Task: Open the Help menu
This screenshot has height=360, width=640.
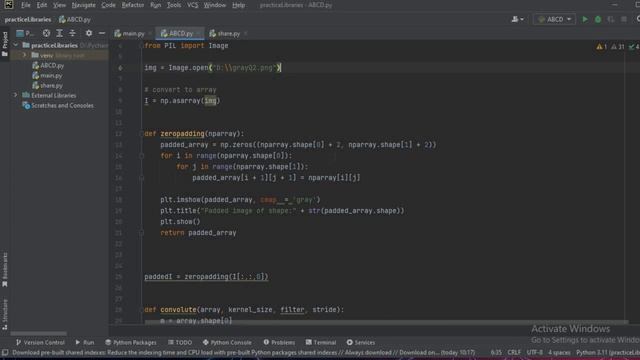Action: pos(238,5)
